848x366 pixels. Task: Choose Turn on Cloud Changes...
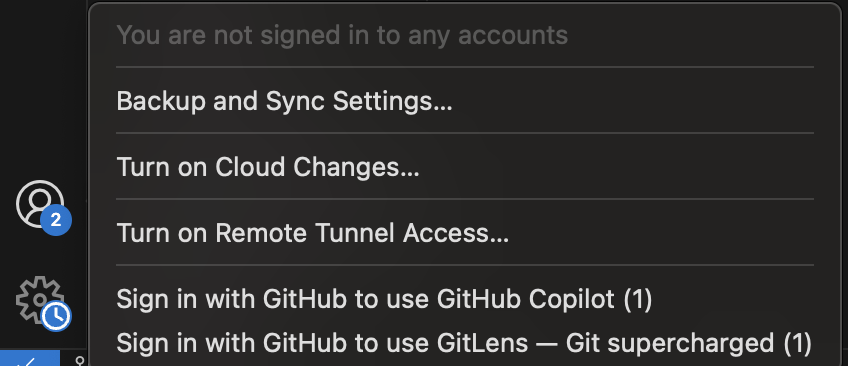coord(465,167)
